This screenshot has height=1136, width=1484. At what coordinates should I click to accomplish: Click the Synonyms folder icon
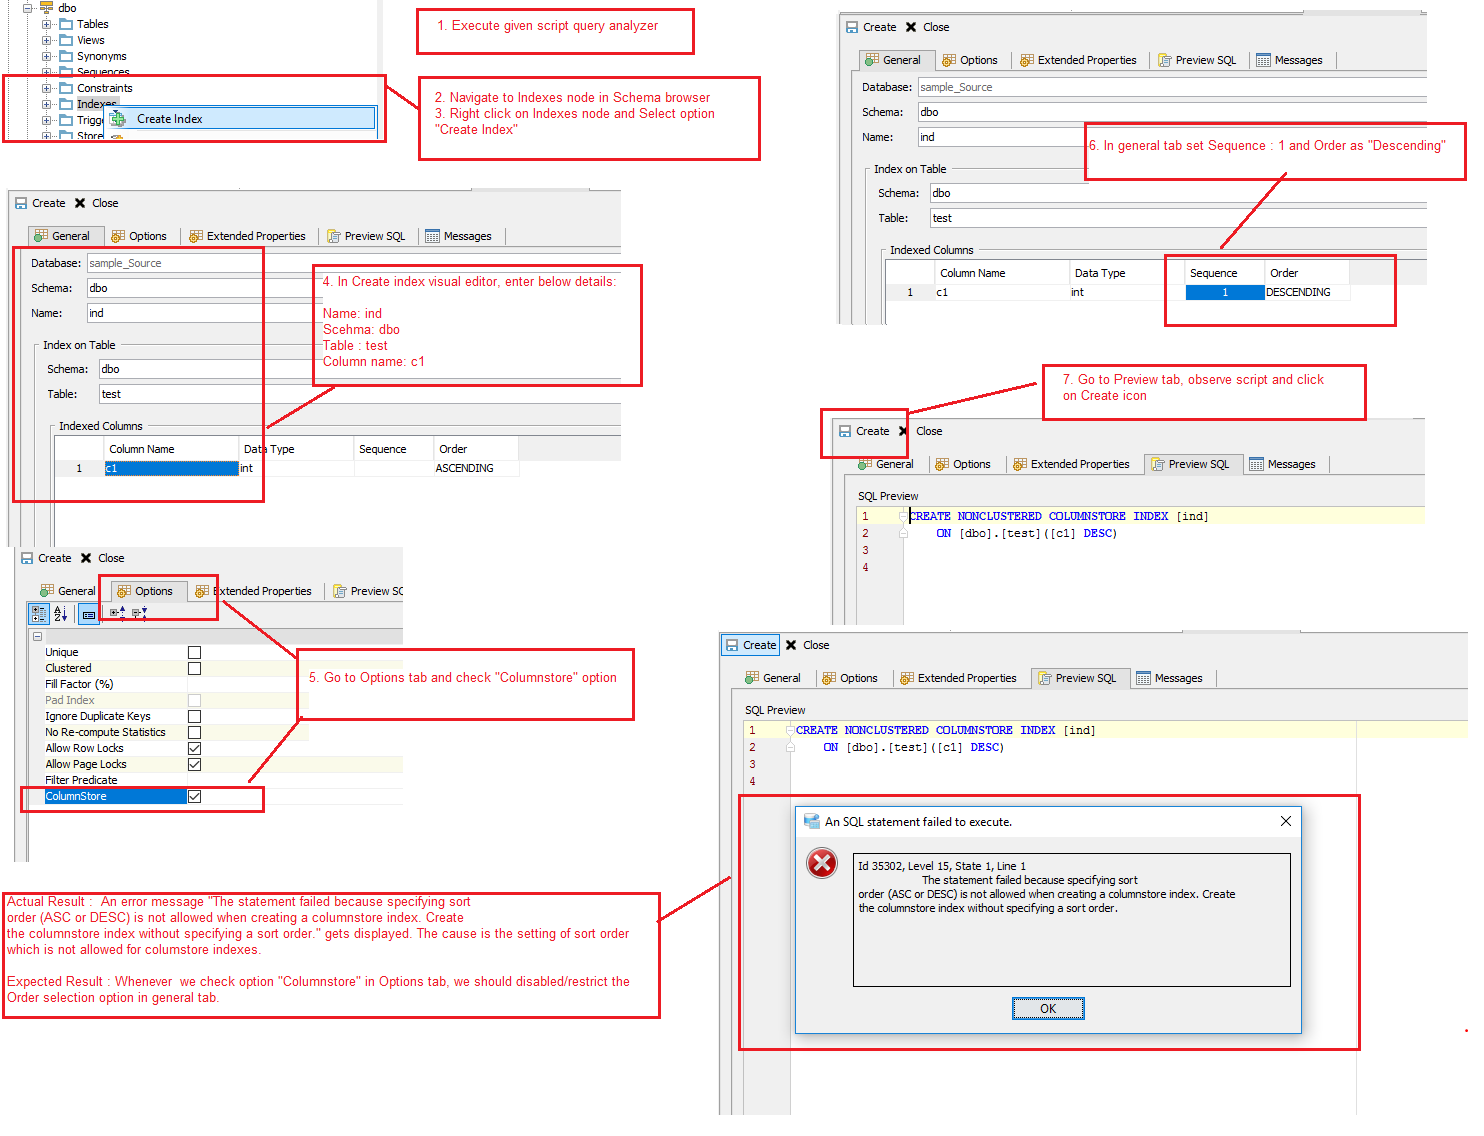(66, 56)
